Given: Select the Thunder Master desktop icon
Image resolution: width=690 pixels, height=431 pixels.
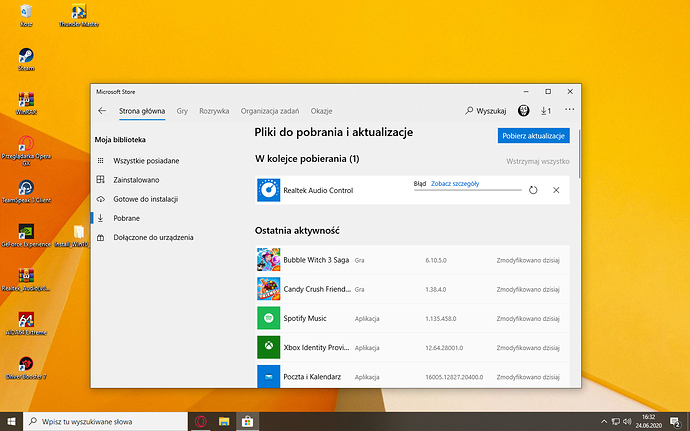Looking at the screenshot, I should pos(79,15).
